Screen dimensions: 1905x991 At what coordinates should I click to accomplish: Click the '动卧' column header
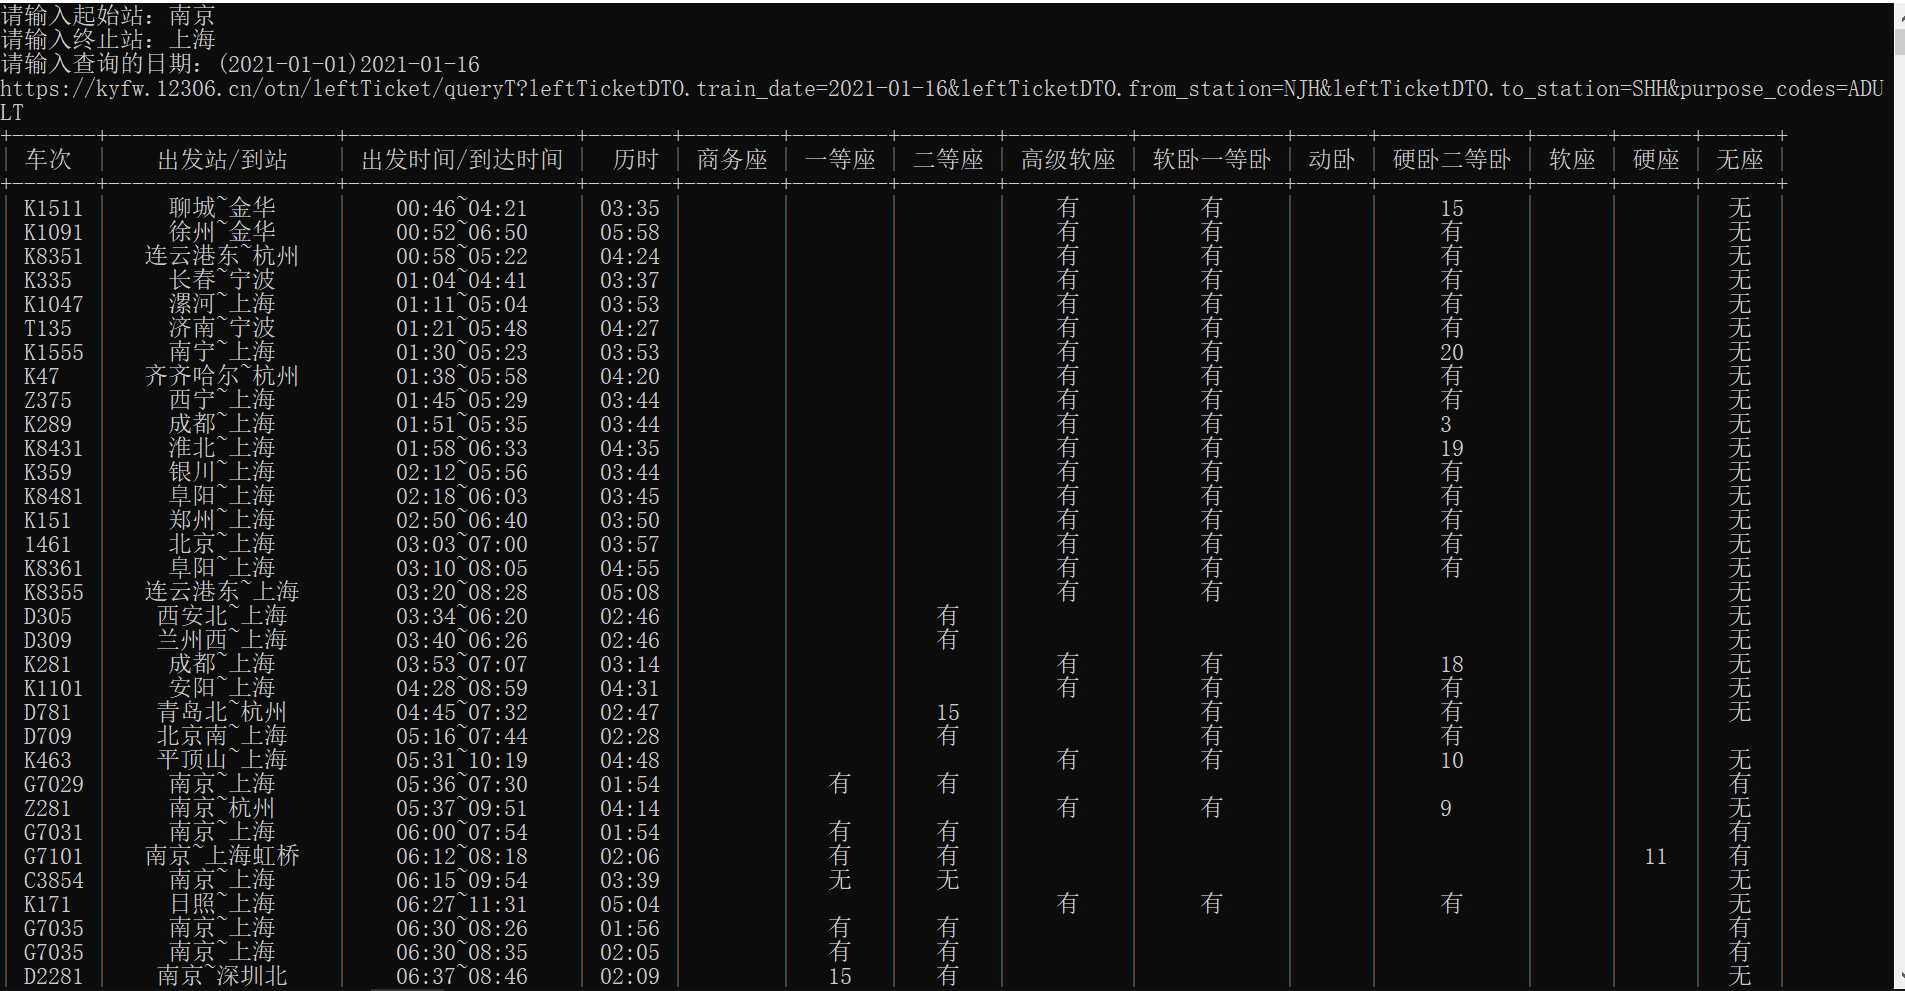click(x=1332, y=160)
